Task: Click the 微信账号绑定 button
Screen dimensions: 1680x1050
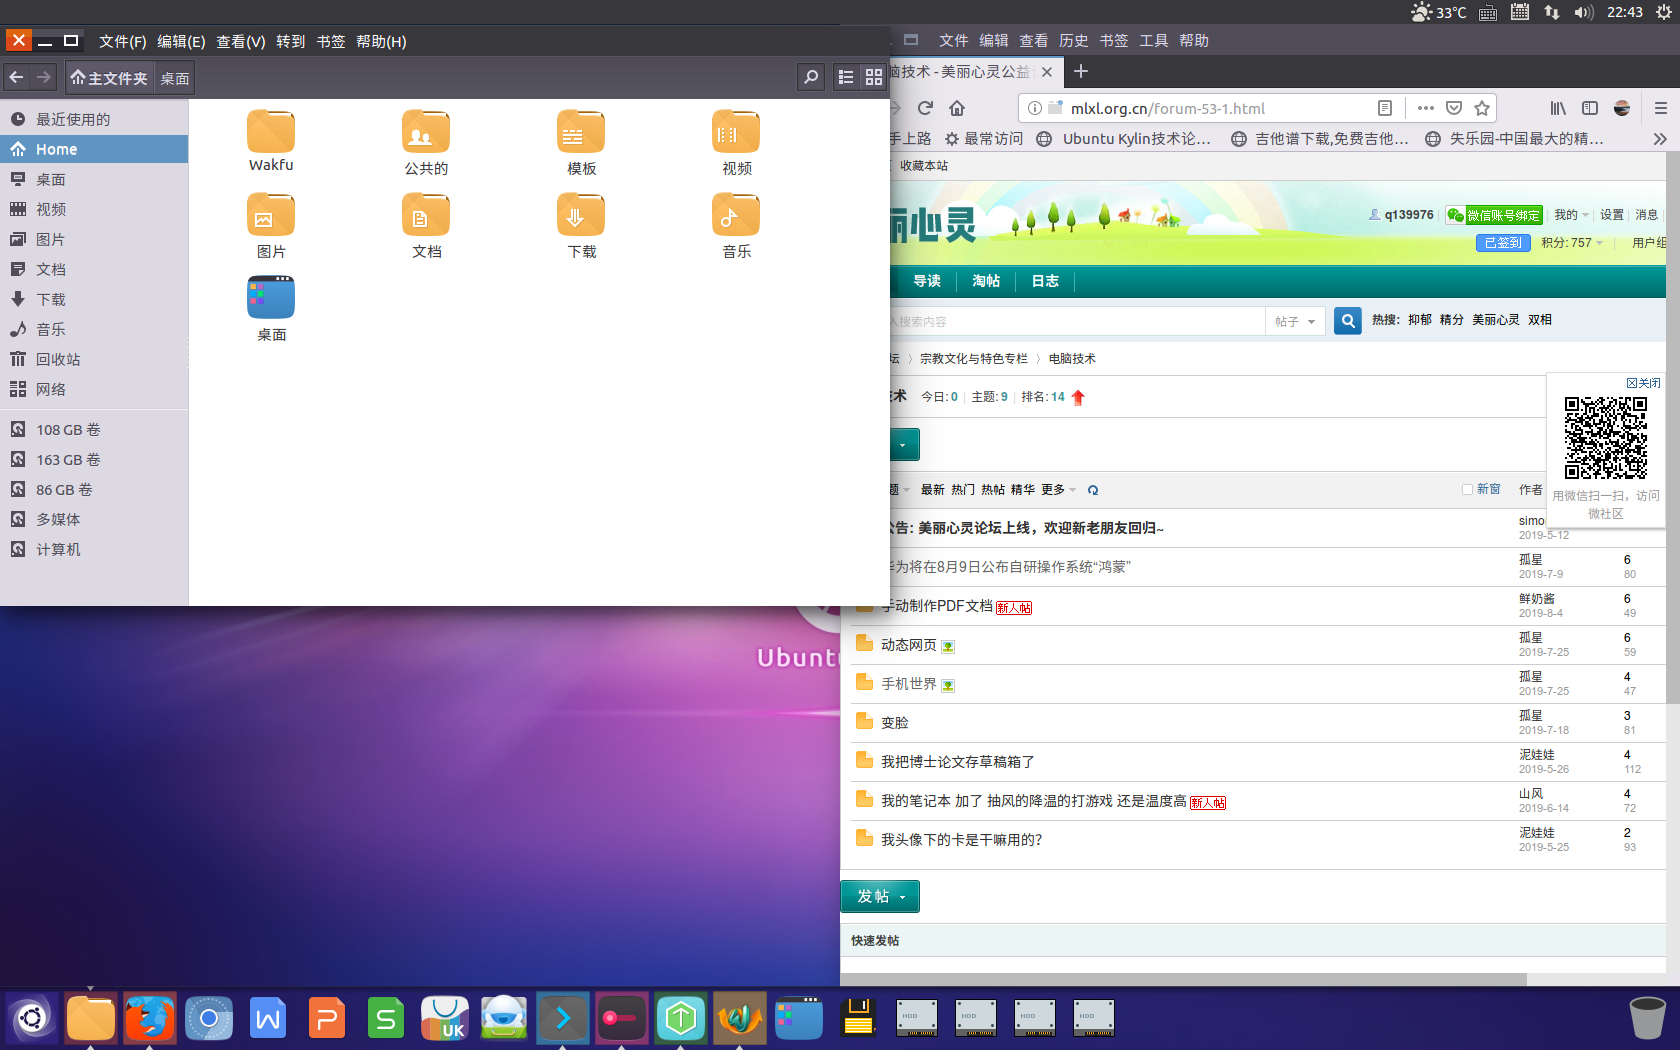Action: pyautogui.click(x=1495, y=215)
